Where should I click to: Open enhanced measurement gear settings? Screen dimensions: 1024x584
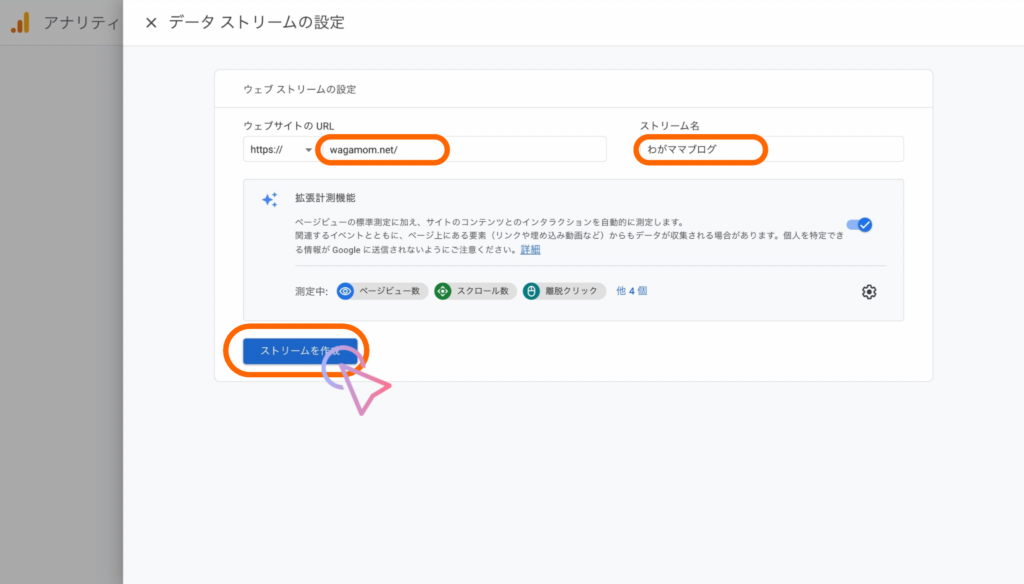[x=869, y=292]
